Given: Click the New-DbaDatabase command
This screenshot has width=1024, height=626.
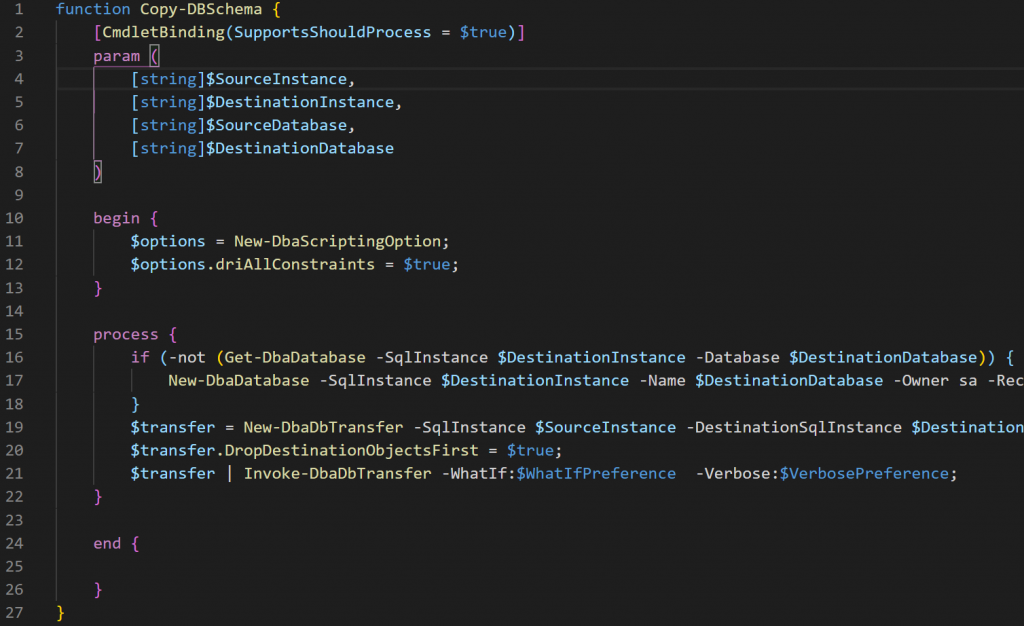Looking at the screenshot, I should [238, 380].
